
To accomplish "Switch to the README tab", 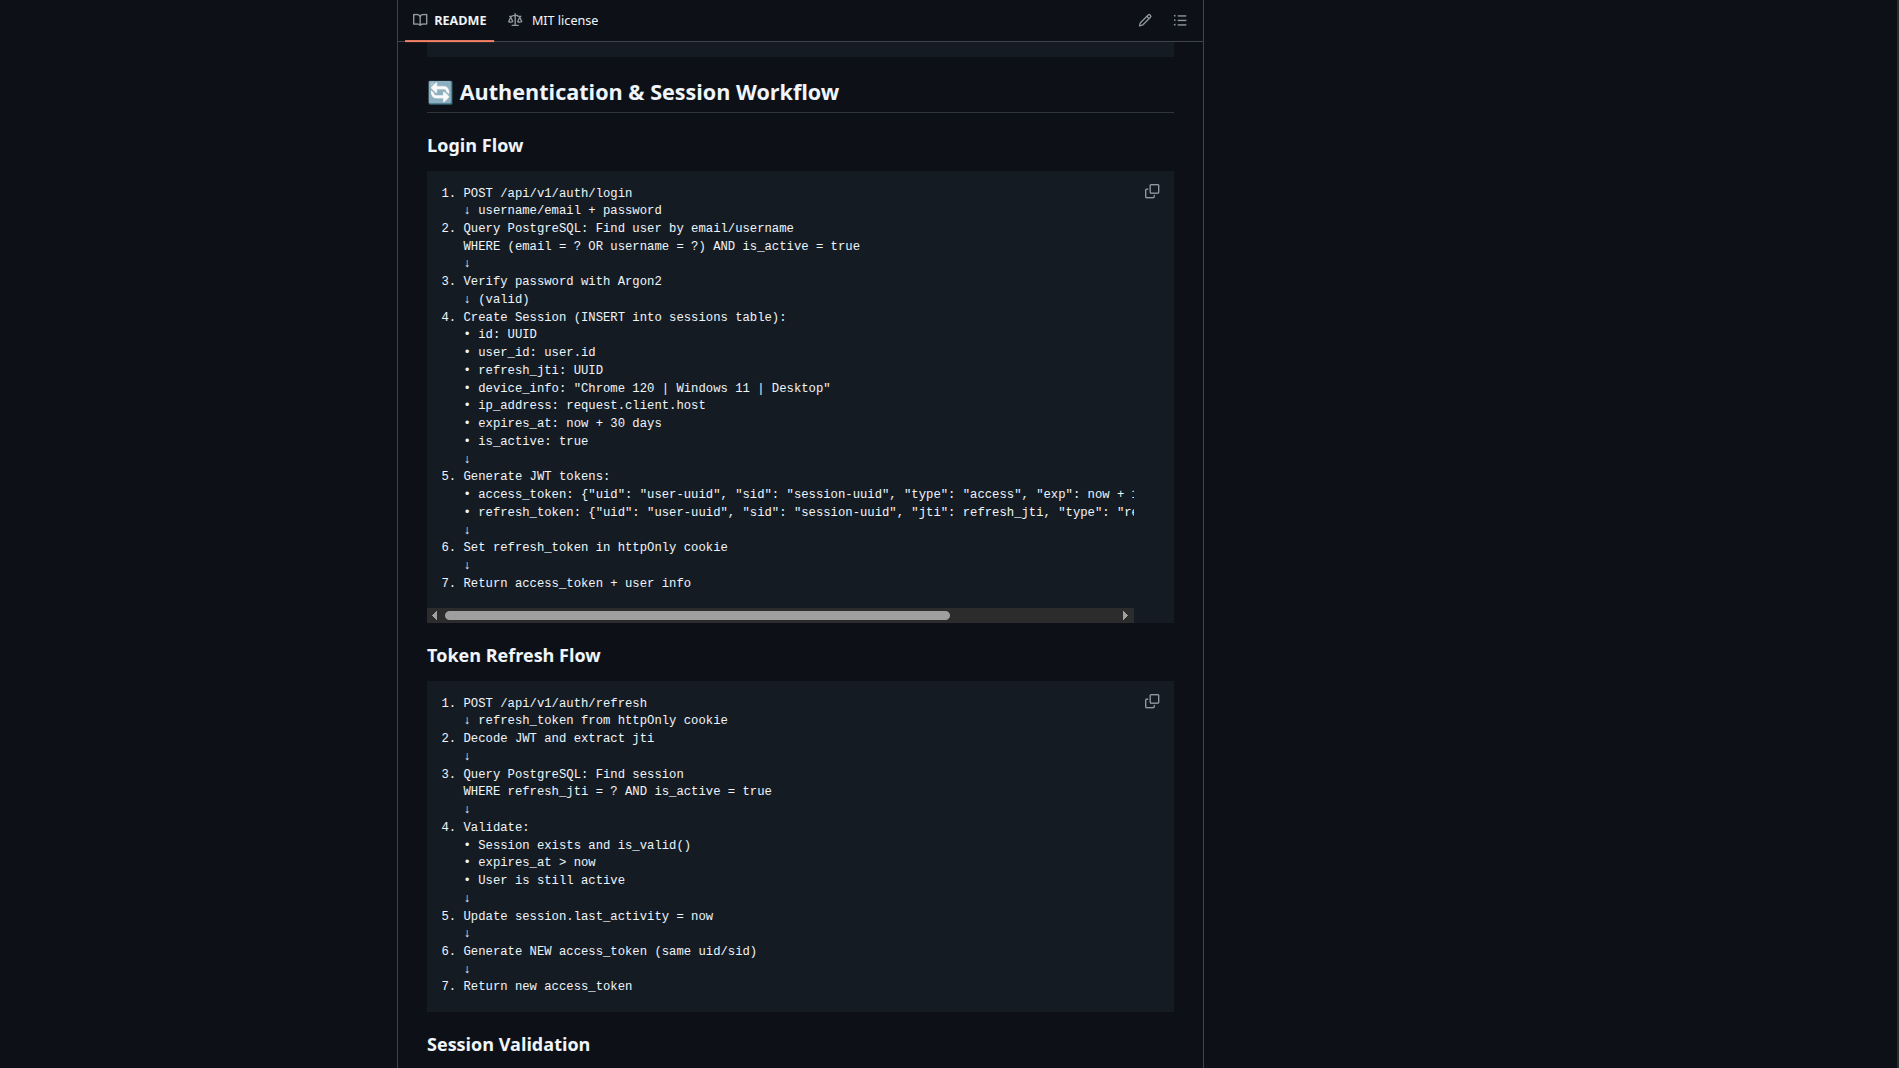I will coord(459,20).
